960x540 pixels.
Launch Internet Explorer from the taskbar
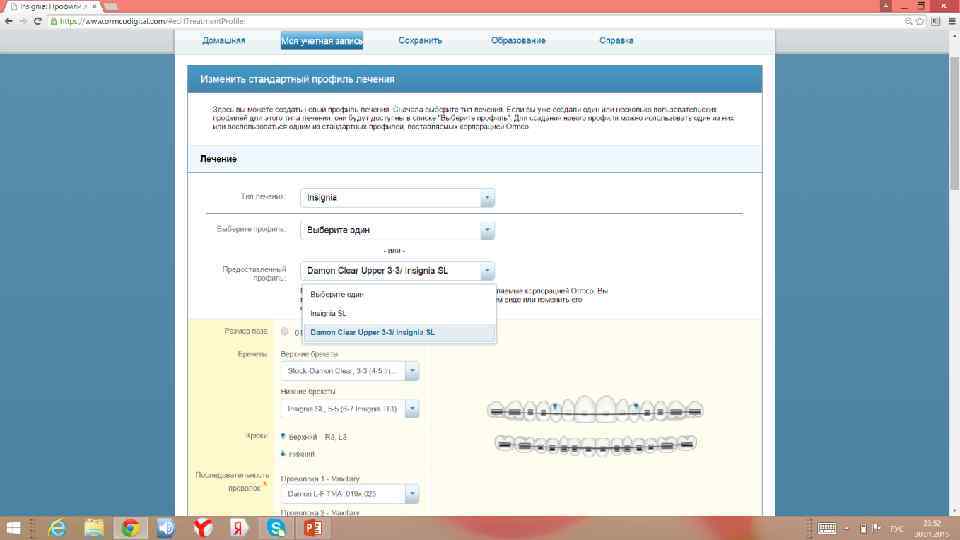[57, 528]
